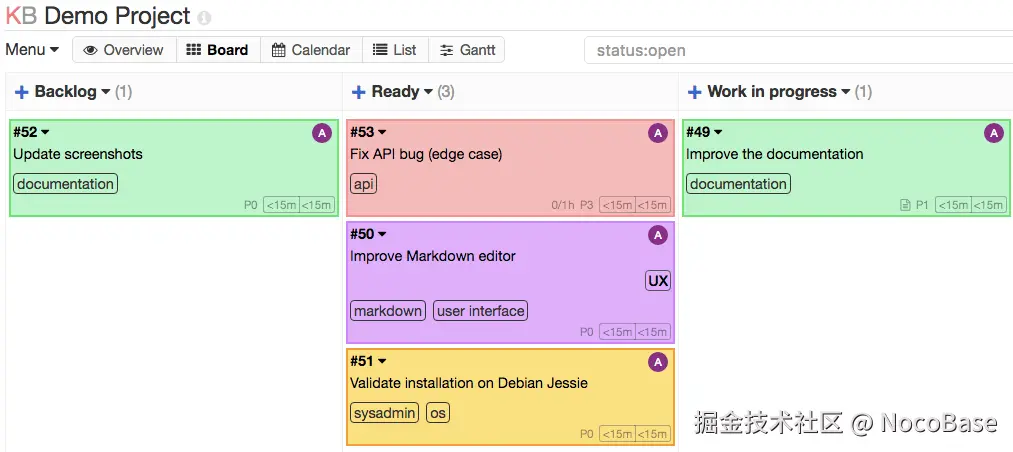Click the 0/1h time tracking on task #53
The height and width of the screenshot is (452, 1013).
(x=563, y=205)
